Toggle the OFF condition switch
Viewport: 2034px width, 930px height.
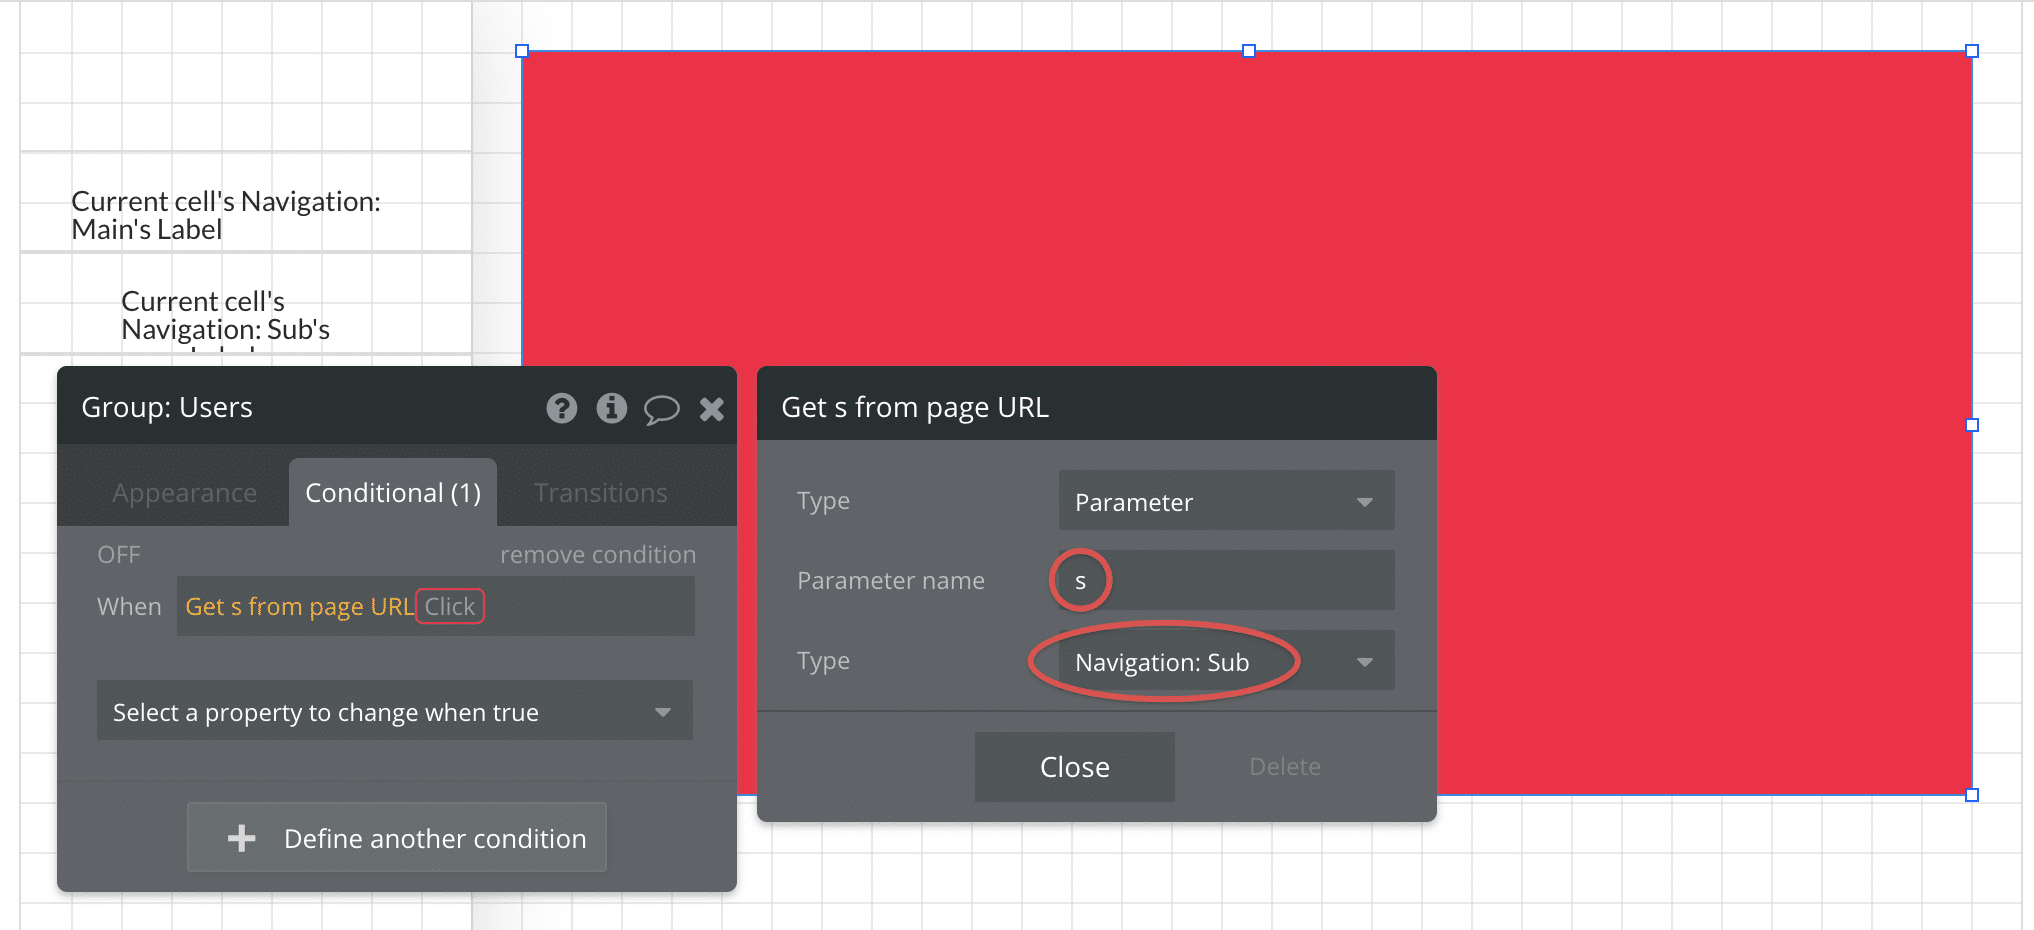click(119, 555)
